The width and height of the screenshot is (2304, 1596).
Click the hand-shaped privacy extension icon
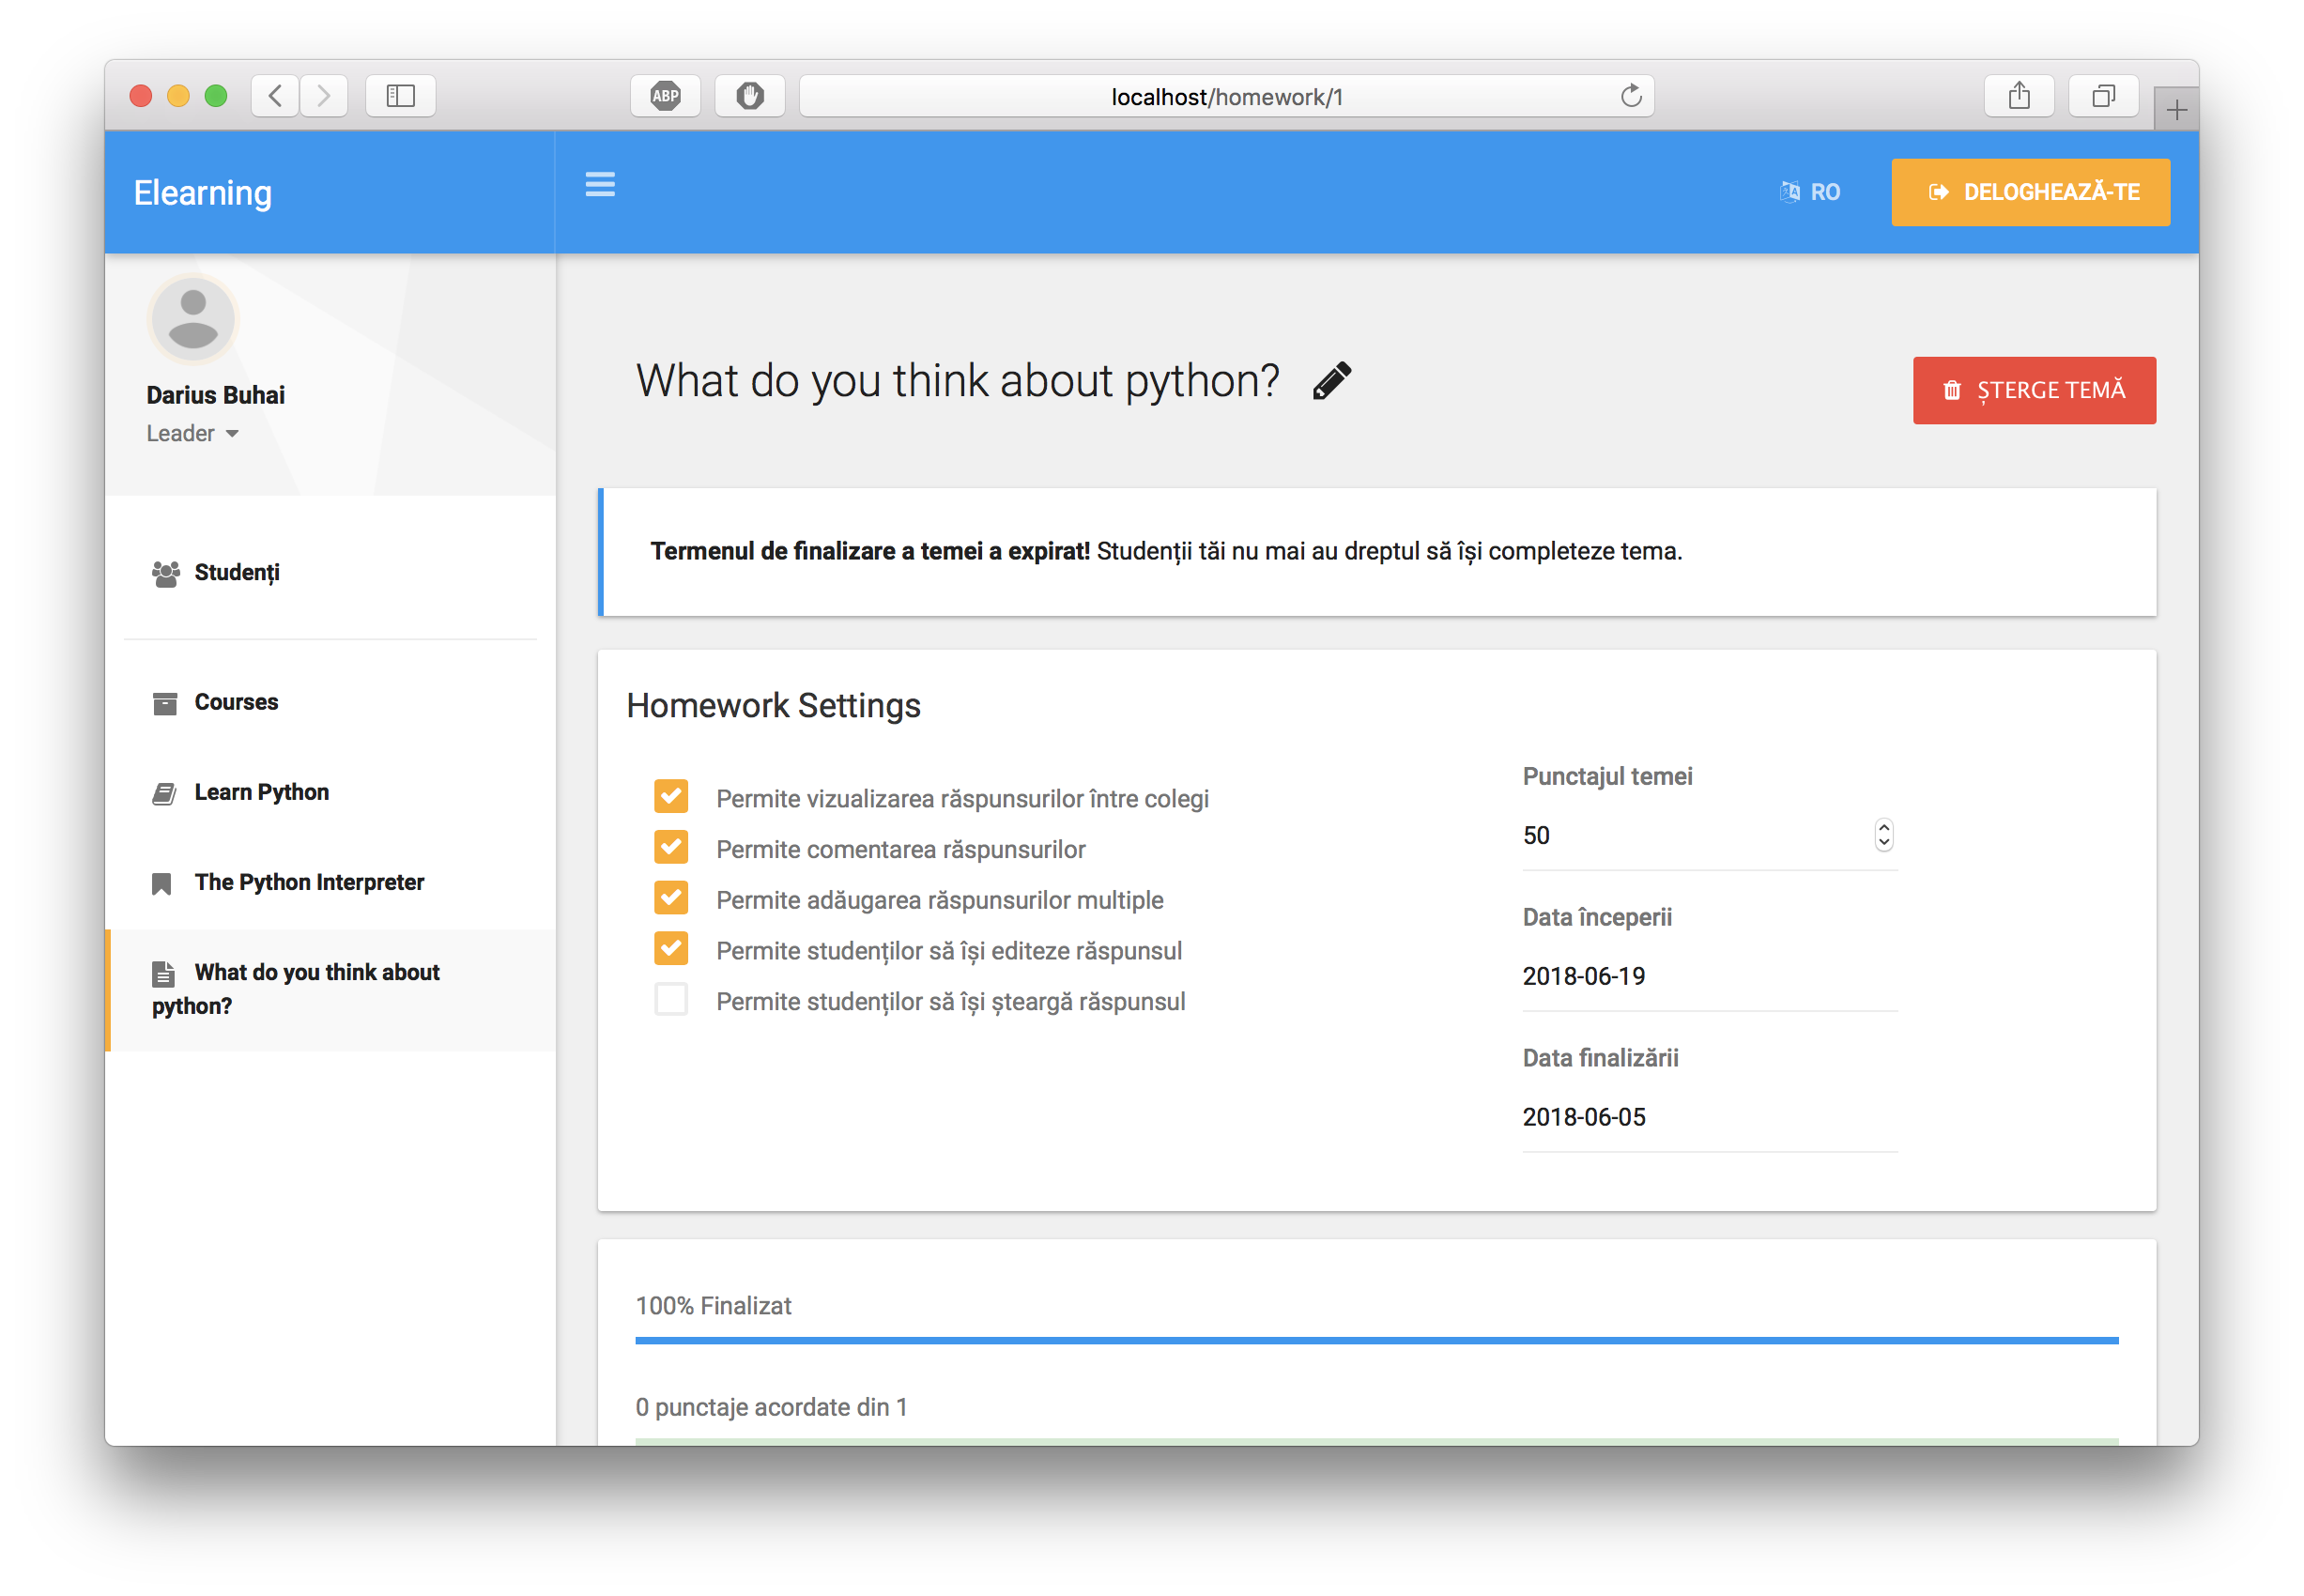point(749,96)
